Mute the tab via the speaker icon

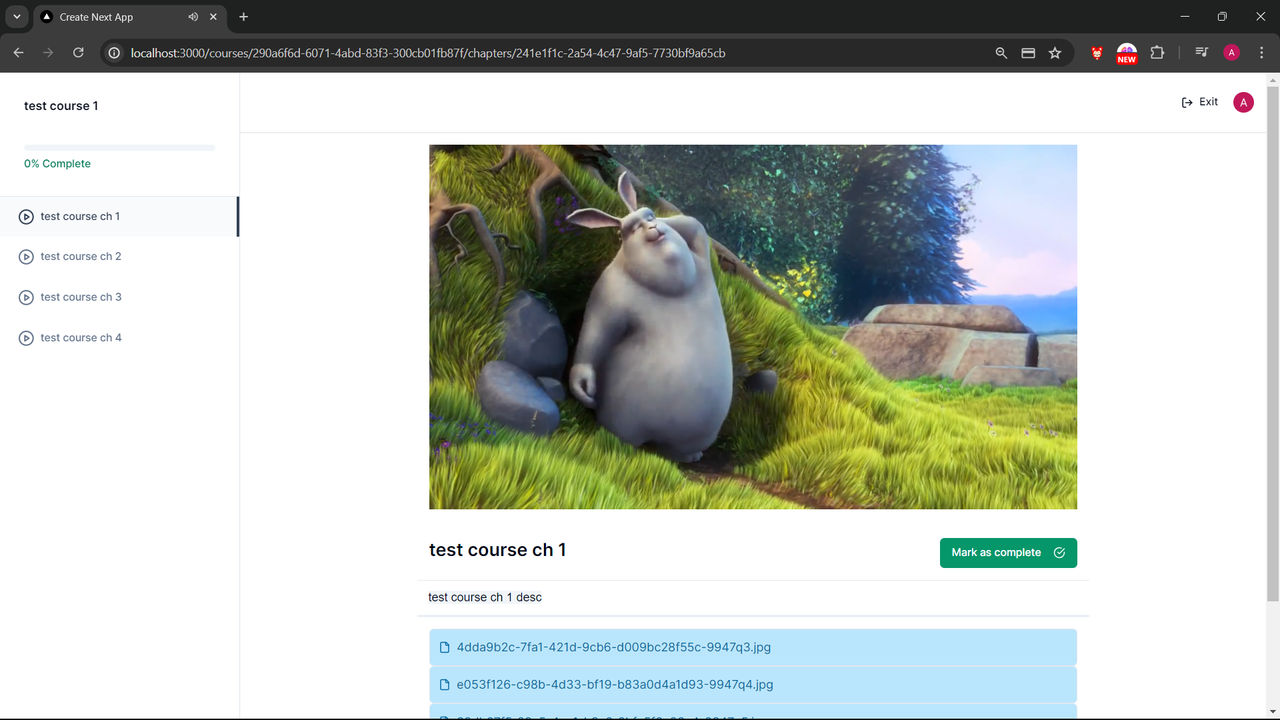pyautogui.click(x=193, y=17)
